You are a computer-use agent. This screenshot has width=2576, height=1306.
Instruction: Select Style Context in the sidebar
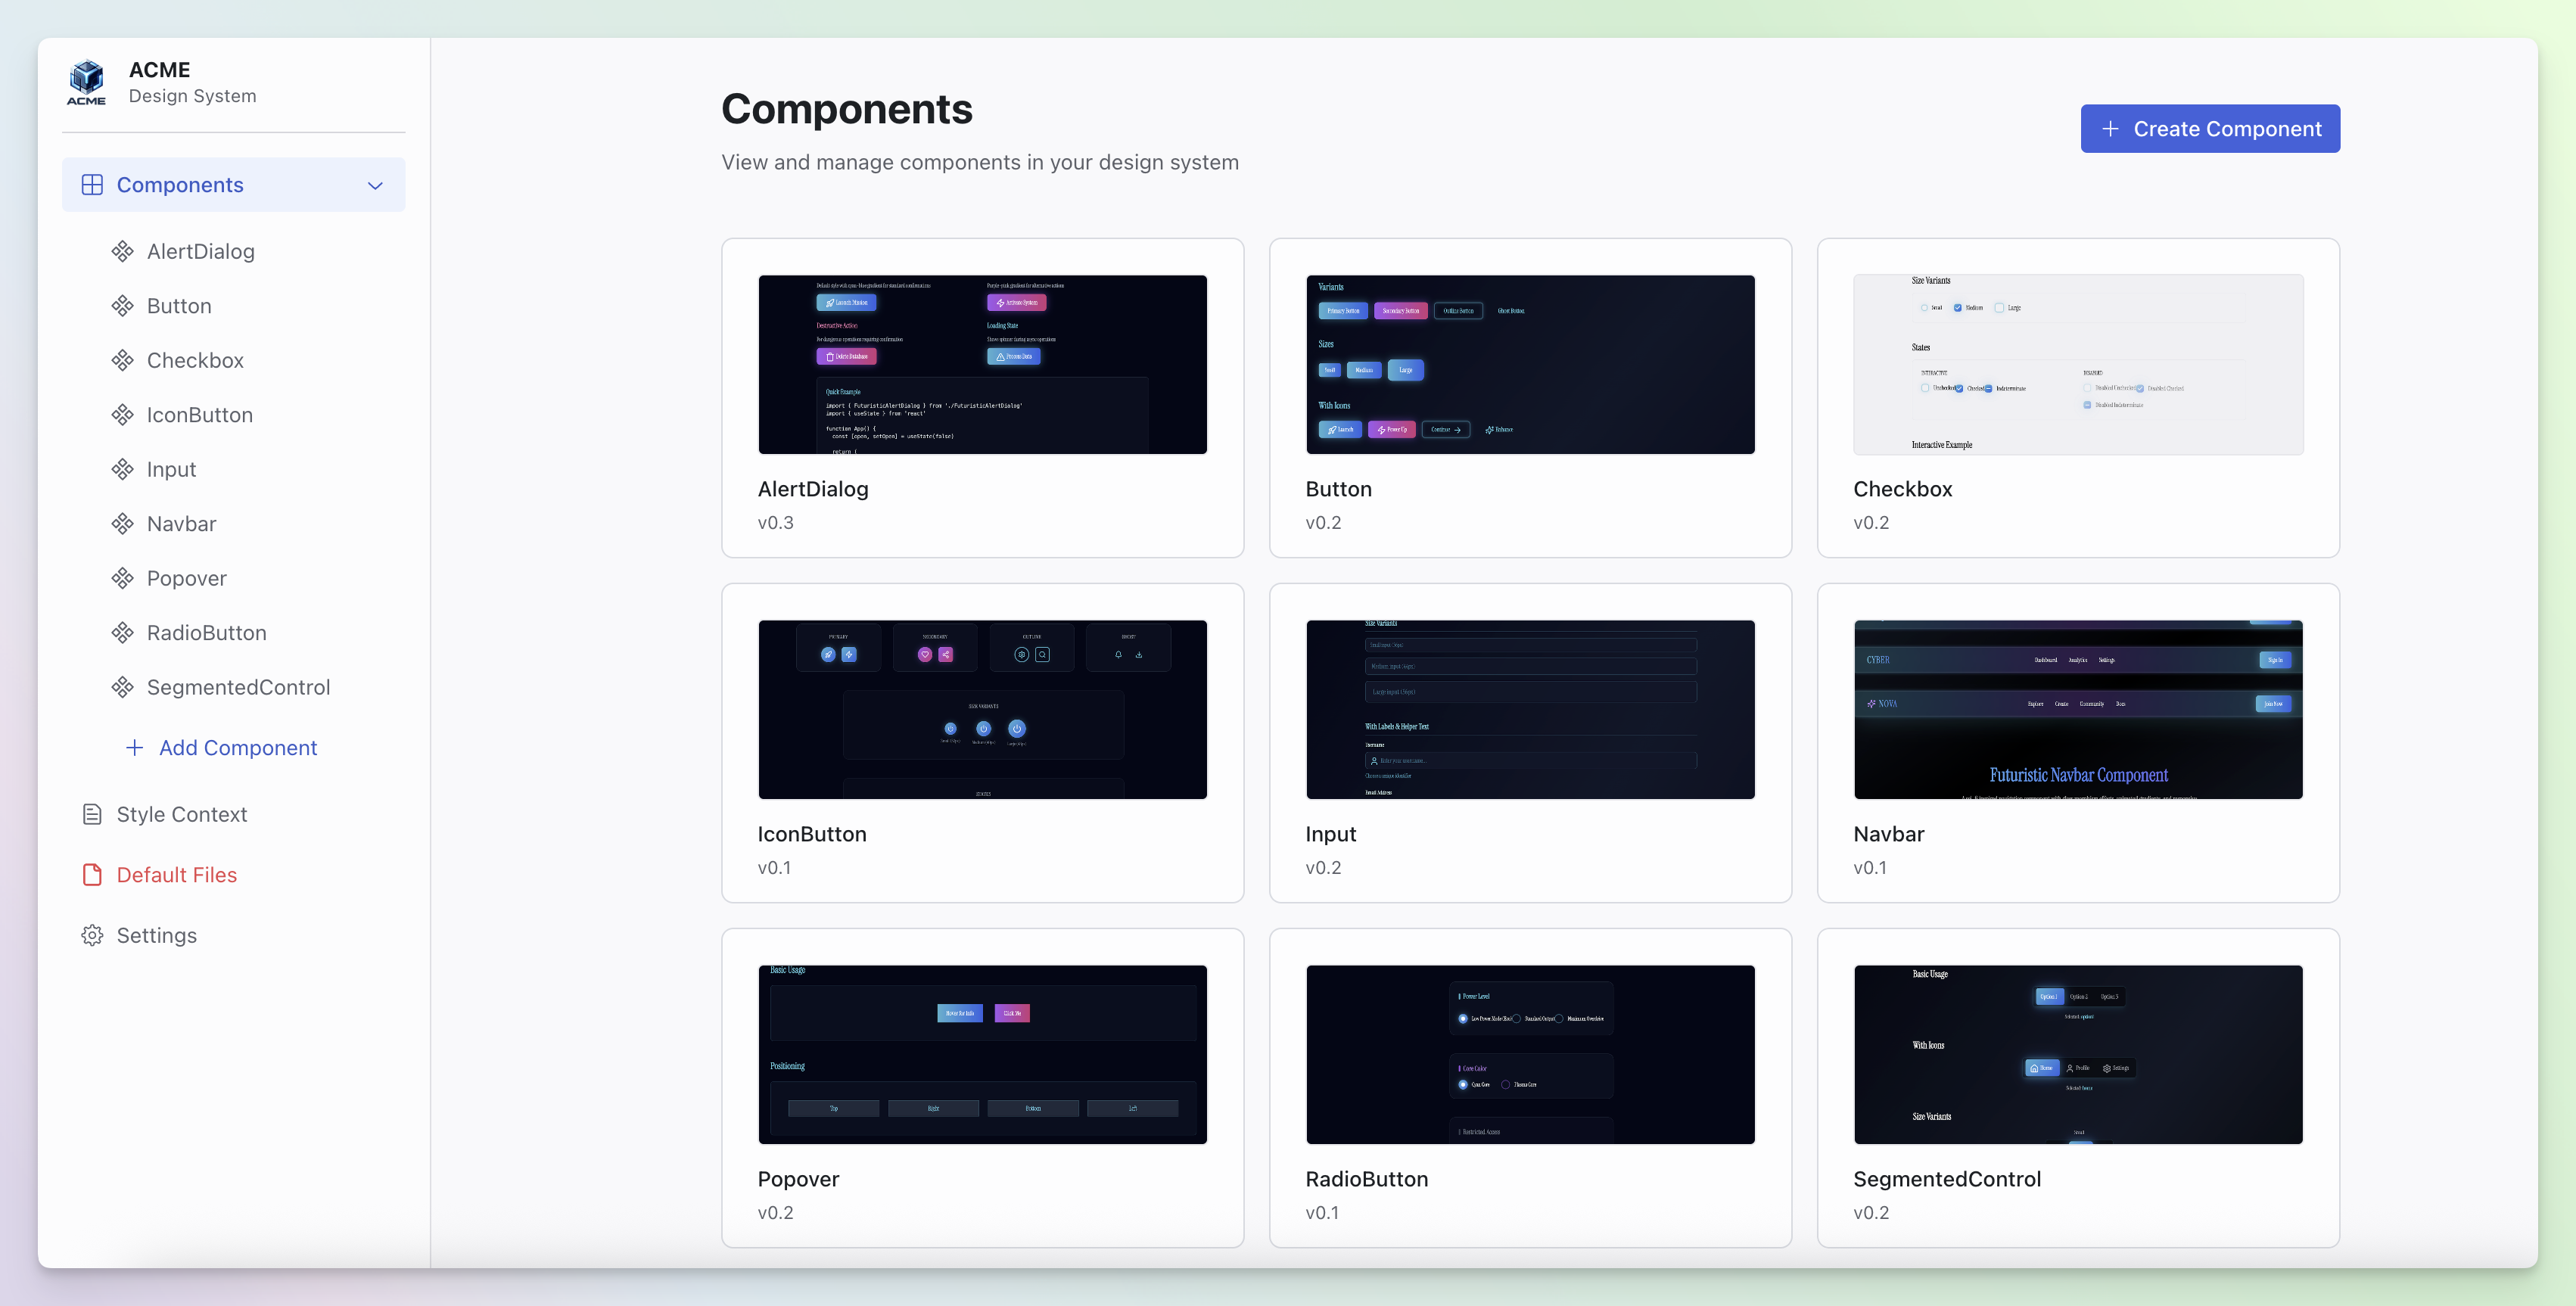pyautogui.click(x=181, y=814)
